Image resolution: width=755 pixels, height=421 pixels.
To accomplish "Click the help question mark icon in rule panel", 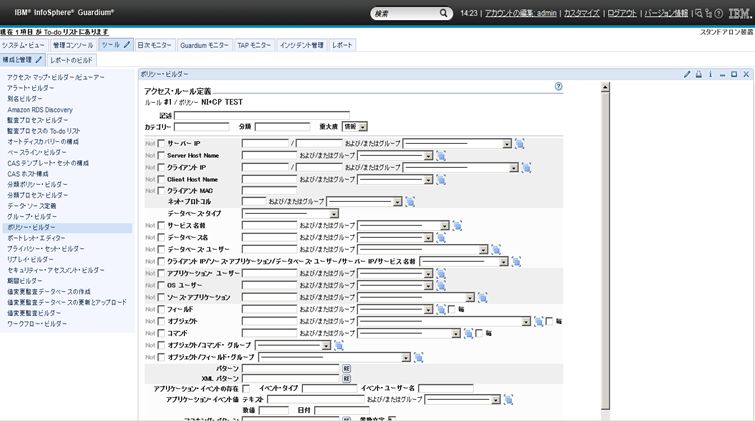I will click(558, 87).
